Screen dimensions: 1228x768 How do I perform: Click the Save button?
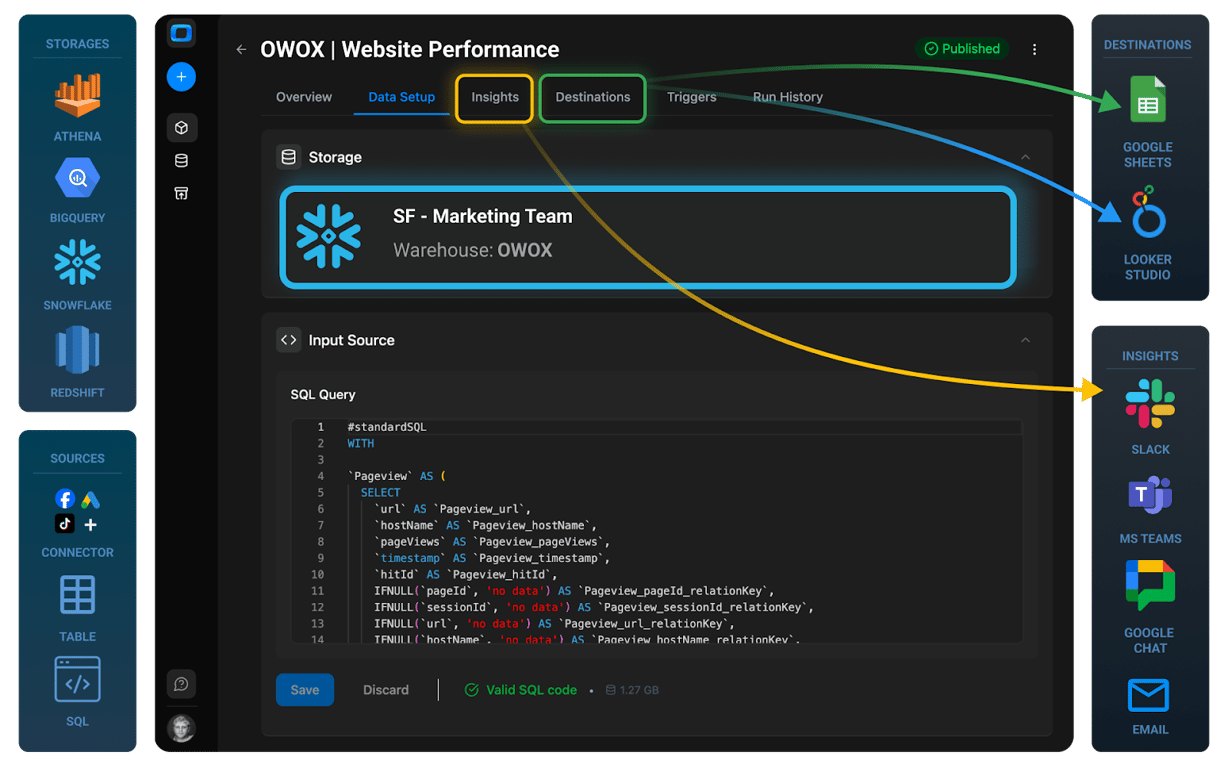coord(305,690)
